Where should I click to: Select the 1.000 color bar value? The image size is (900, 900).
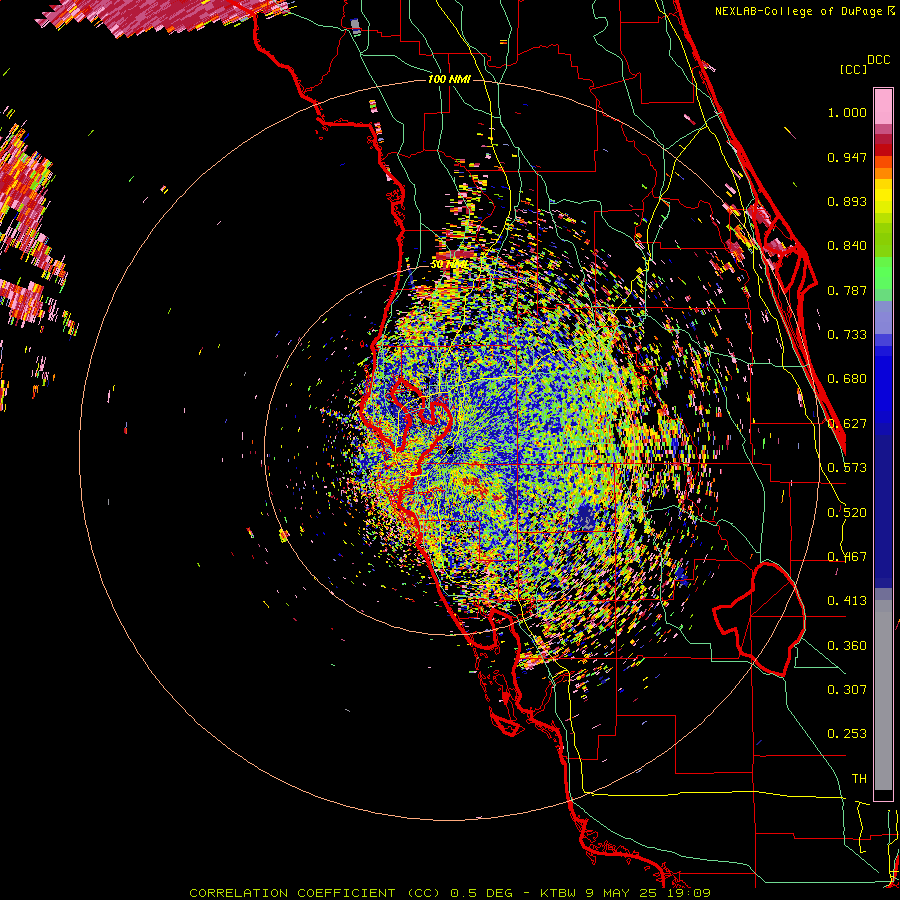[x=847, y=112]
